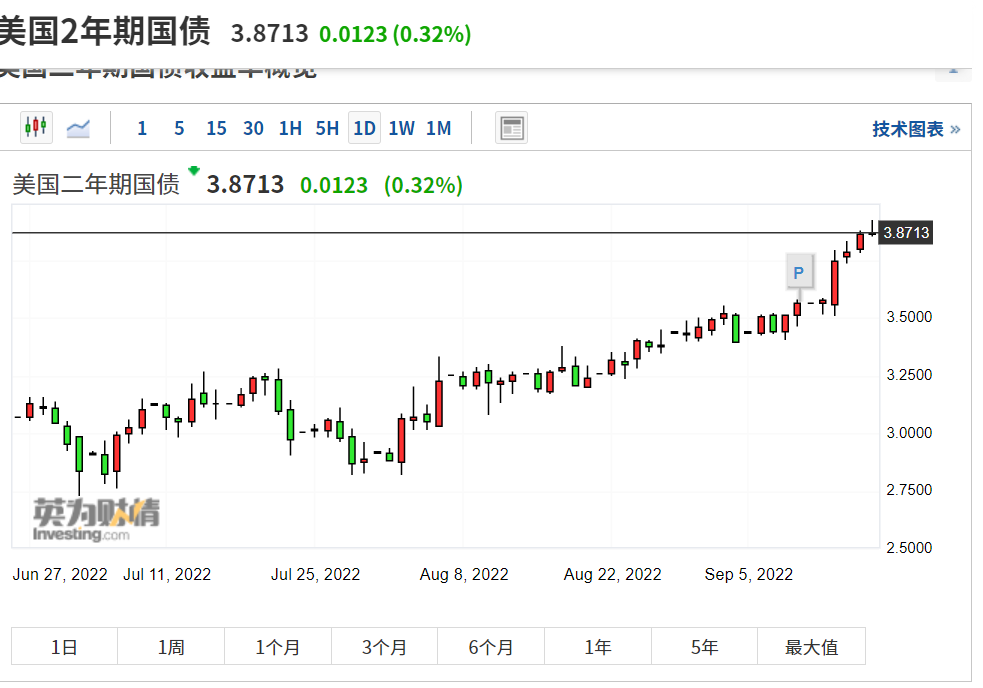Select the 1周 time range tab
This screenshot has width=983, height=688.
click(x=171, y=647)
